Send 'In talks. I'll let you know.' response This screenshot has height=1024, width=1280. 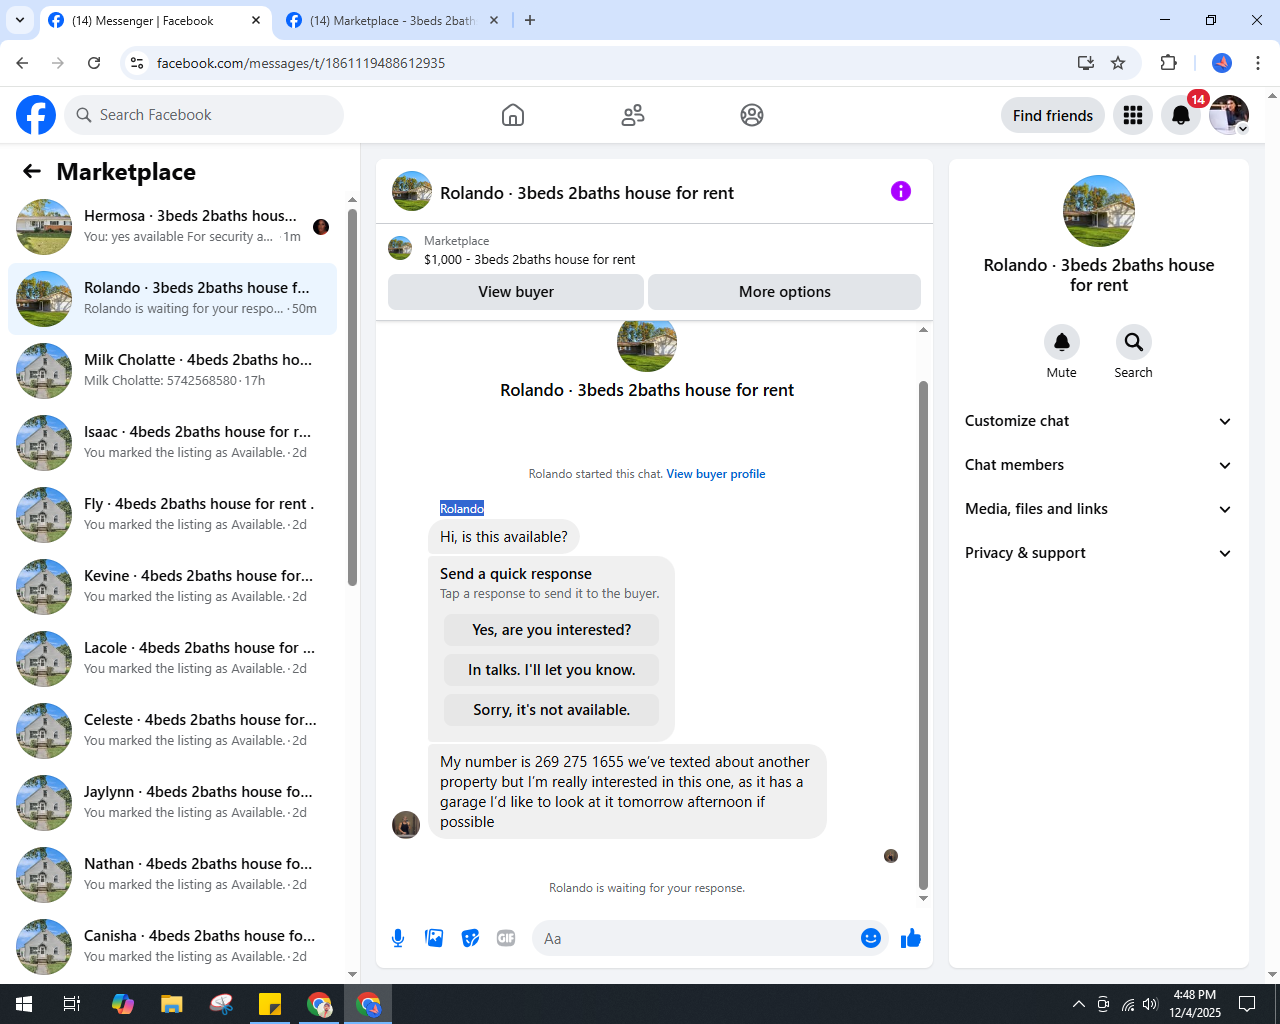point(552,670)
